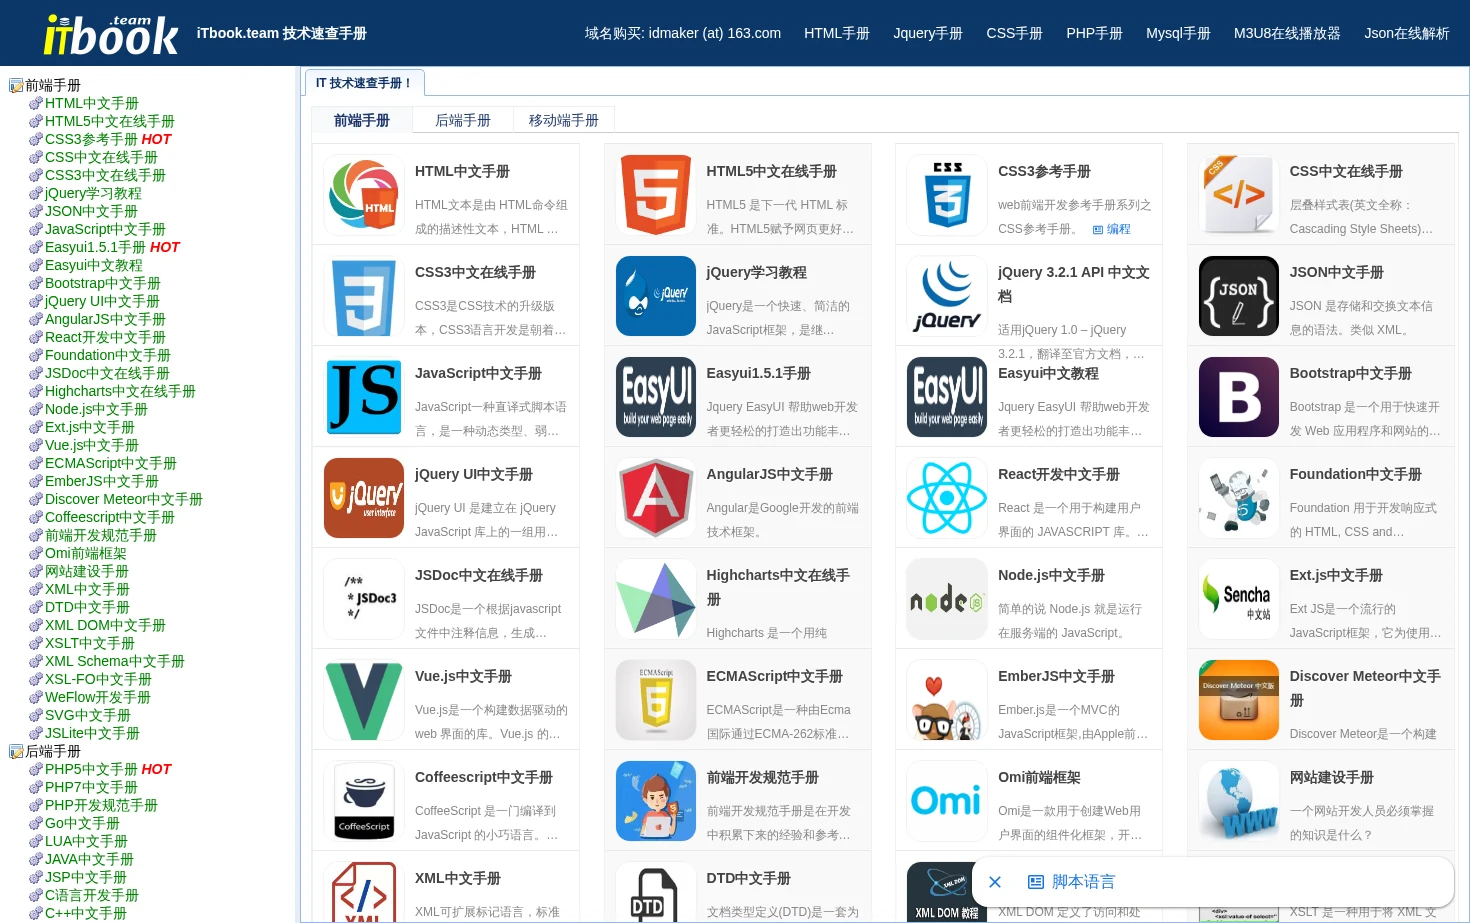Image resolution: width=1470 pixels, height=923 pixels.
Task: Open CSS手册 in the top navigation
Action: point(1015,34)
